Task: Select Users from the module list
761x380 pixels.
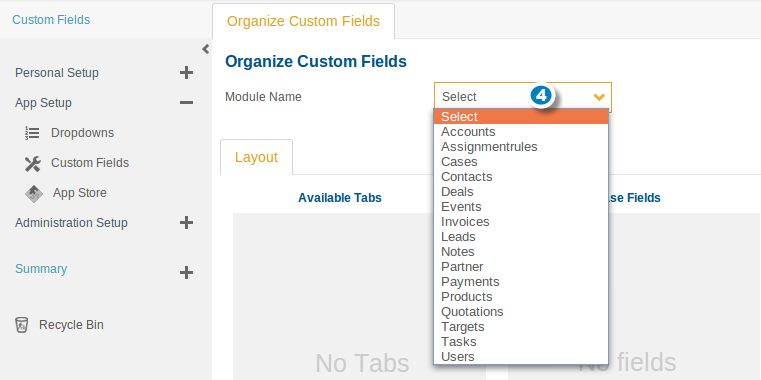Action: click(x=521, y=357)
